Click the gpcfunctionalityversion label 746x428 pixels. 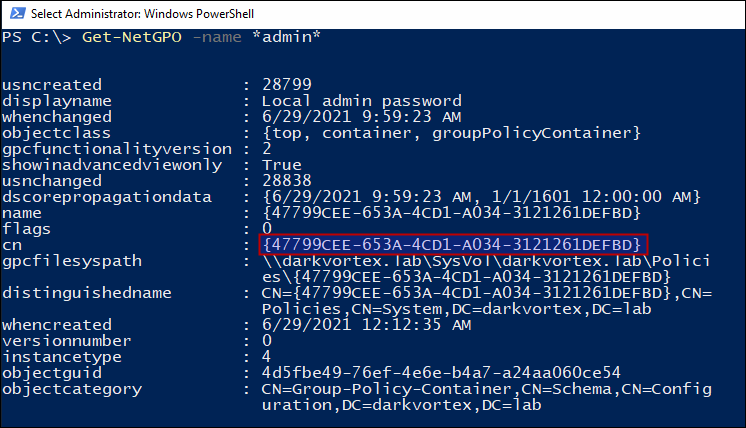point(117,149)
